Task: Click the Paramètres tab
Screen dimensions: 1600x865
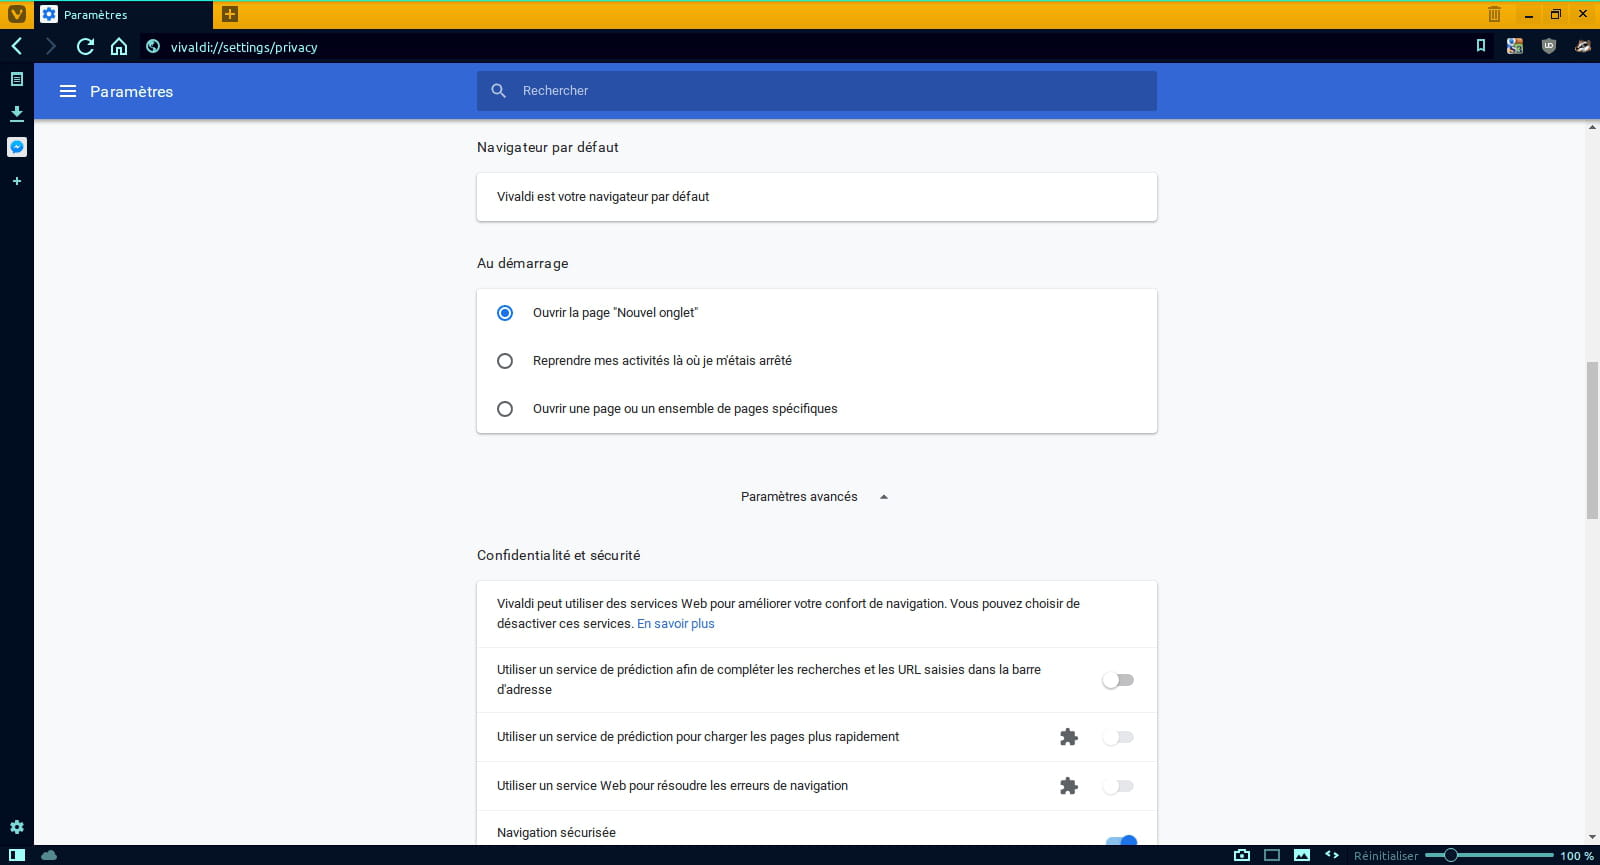Action: (x=123, y=15)
